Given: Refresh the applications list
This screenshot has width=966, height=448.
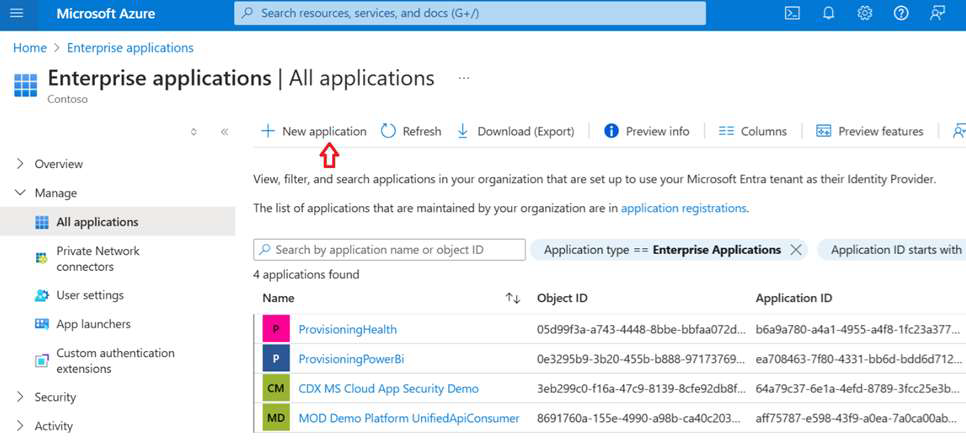Looking at the screenshot, I should [410, 131].
